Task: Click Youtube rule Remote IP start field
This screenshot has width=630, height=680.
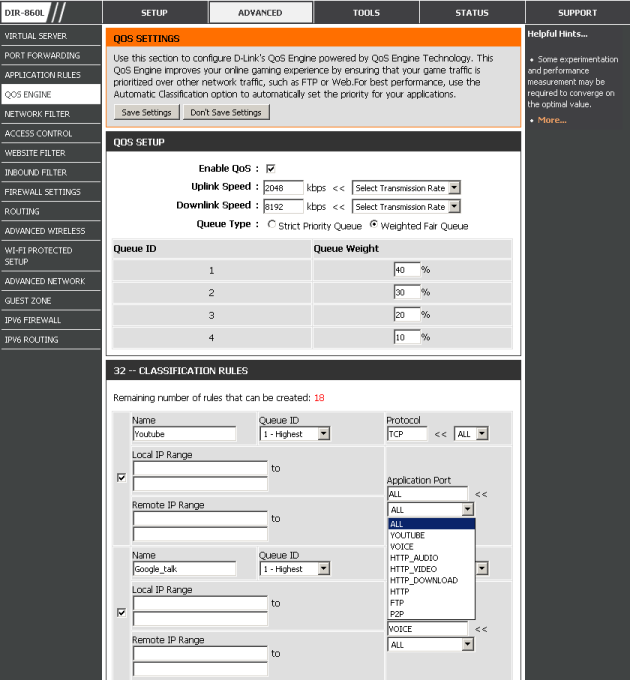Action: [200, 519]
